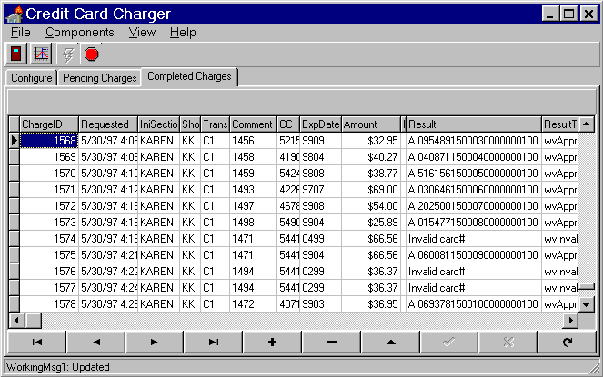The width and height of the screenshot is (603, 377).
Task: Click the ExpDate column header
Action: (x=321, y=125)
